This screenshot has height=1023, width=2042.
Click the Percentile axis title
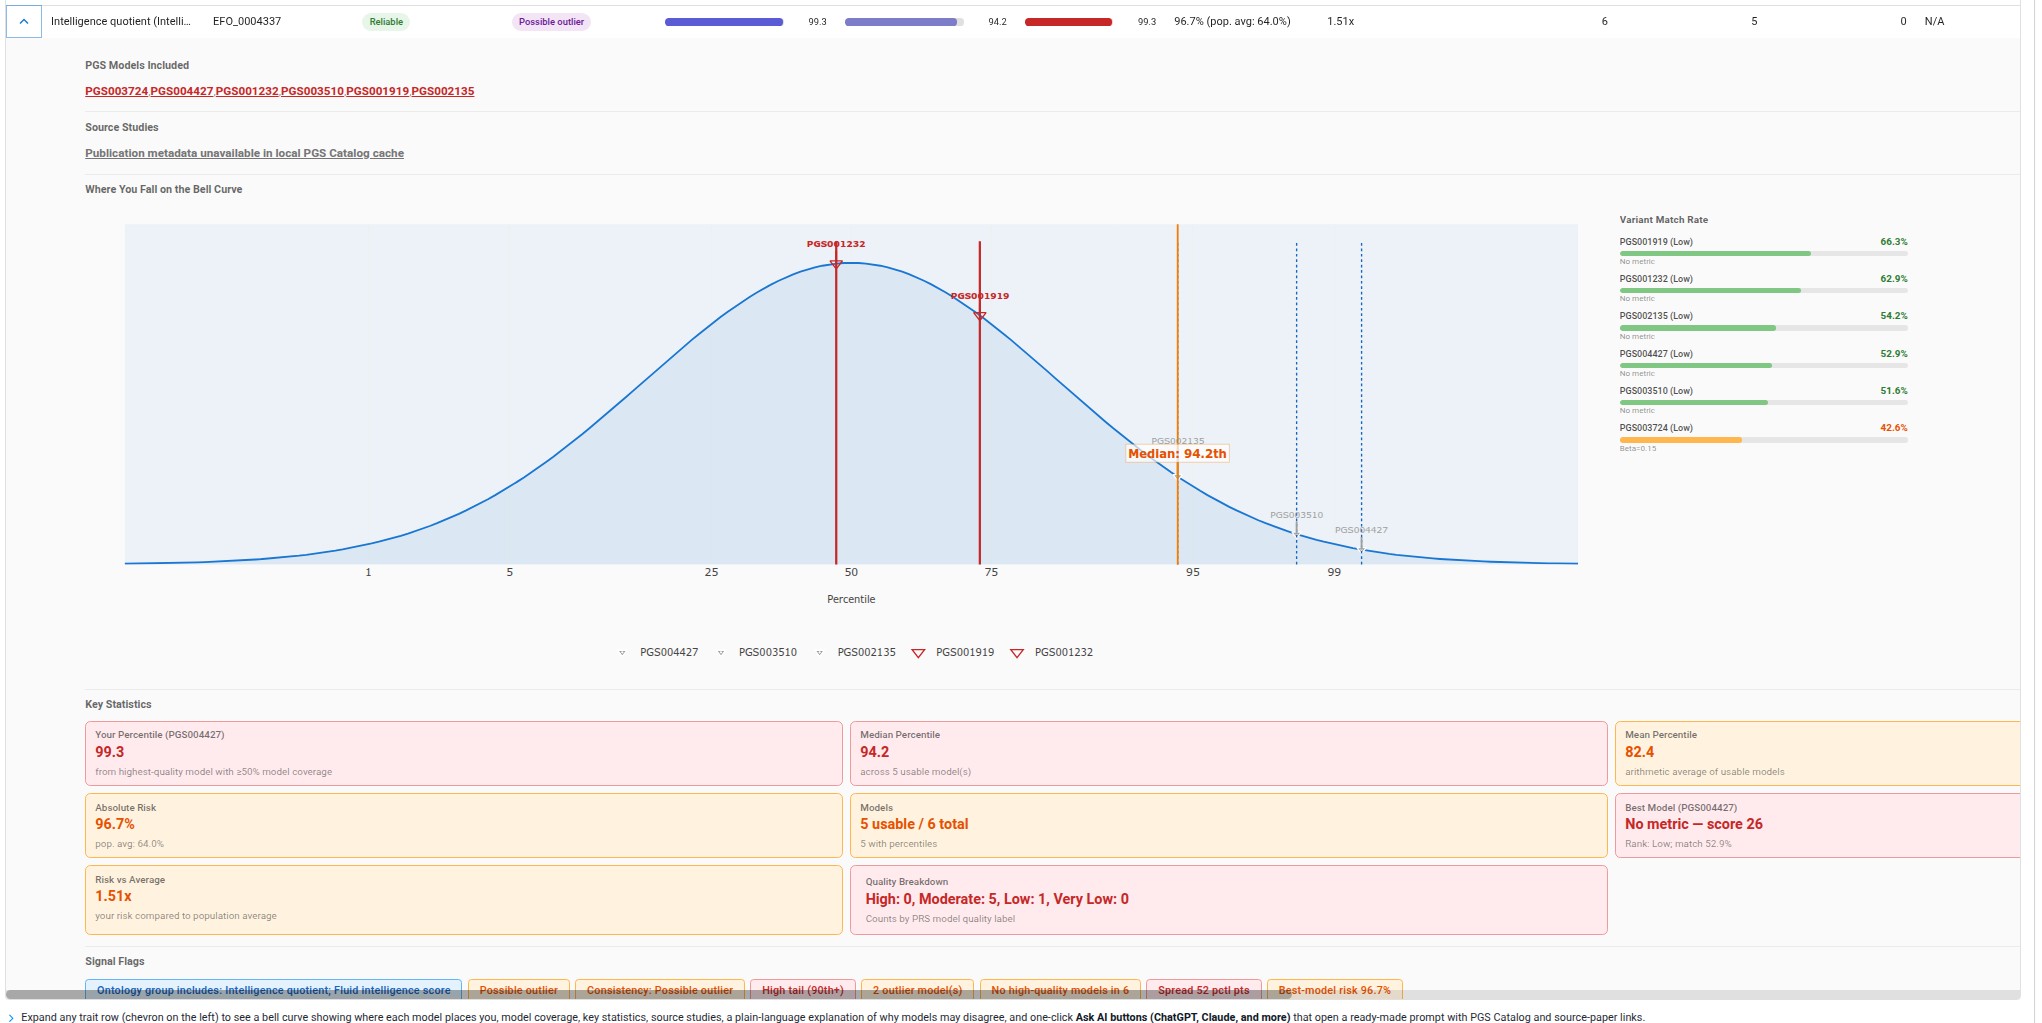click(851, 599)
